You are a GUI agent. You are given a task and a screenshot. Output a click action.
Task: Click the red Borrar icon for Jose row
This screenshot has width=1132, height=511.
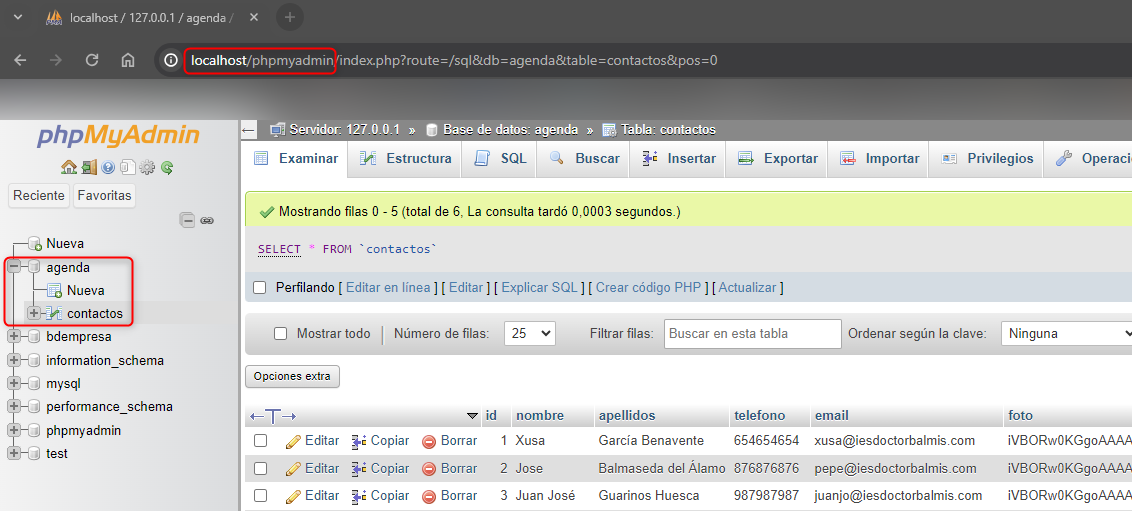tap(429, 469)
